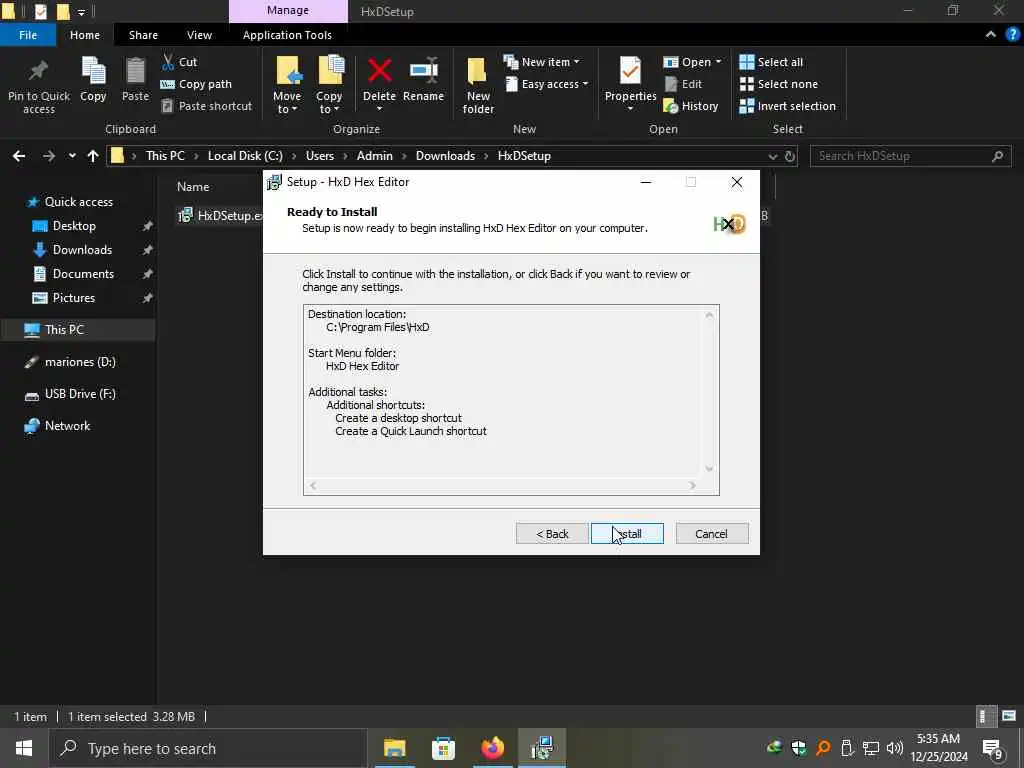This screenshot has width=1024, height=768.
Task: Navigate back in Explorer
Action: point(19,156)
